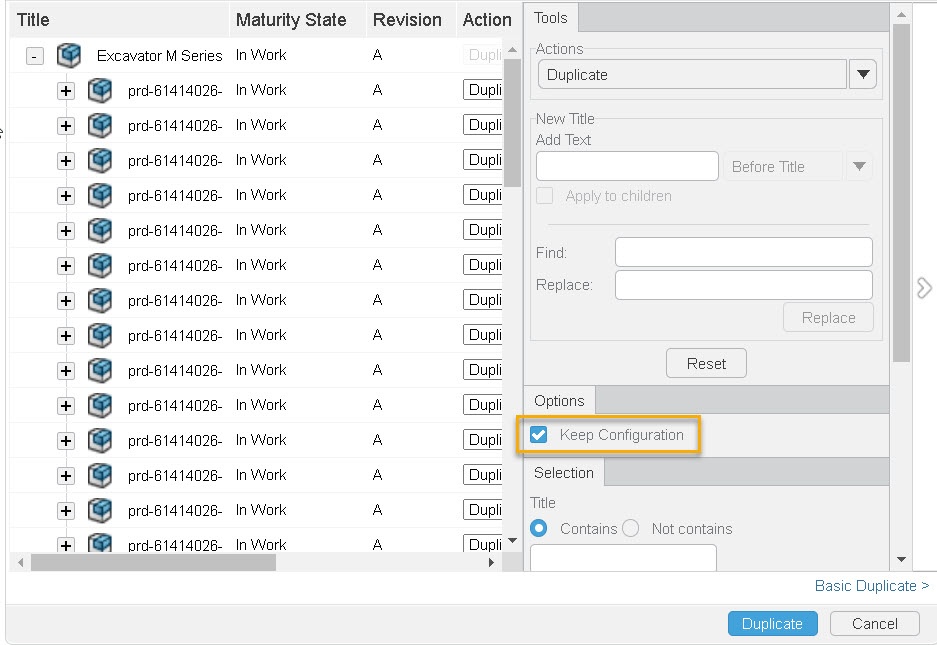The width and height of the screenshot is (937, 645).
Task: Click the right arrow of the horizontal scrollbar
Action: tap(491, 563)
